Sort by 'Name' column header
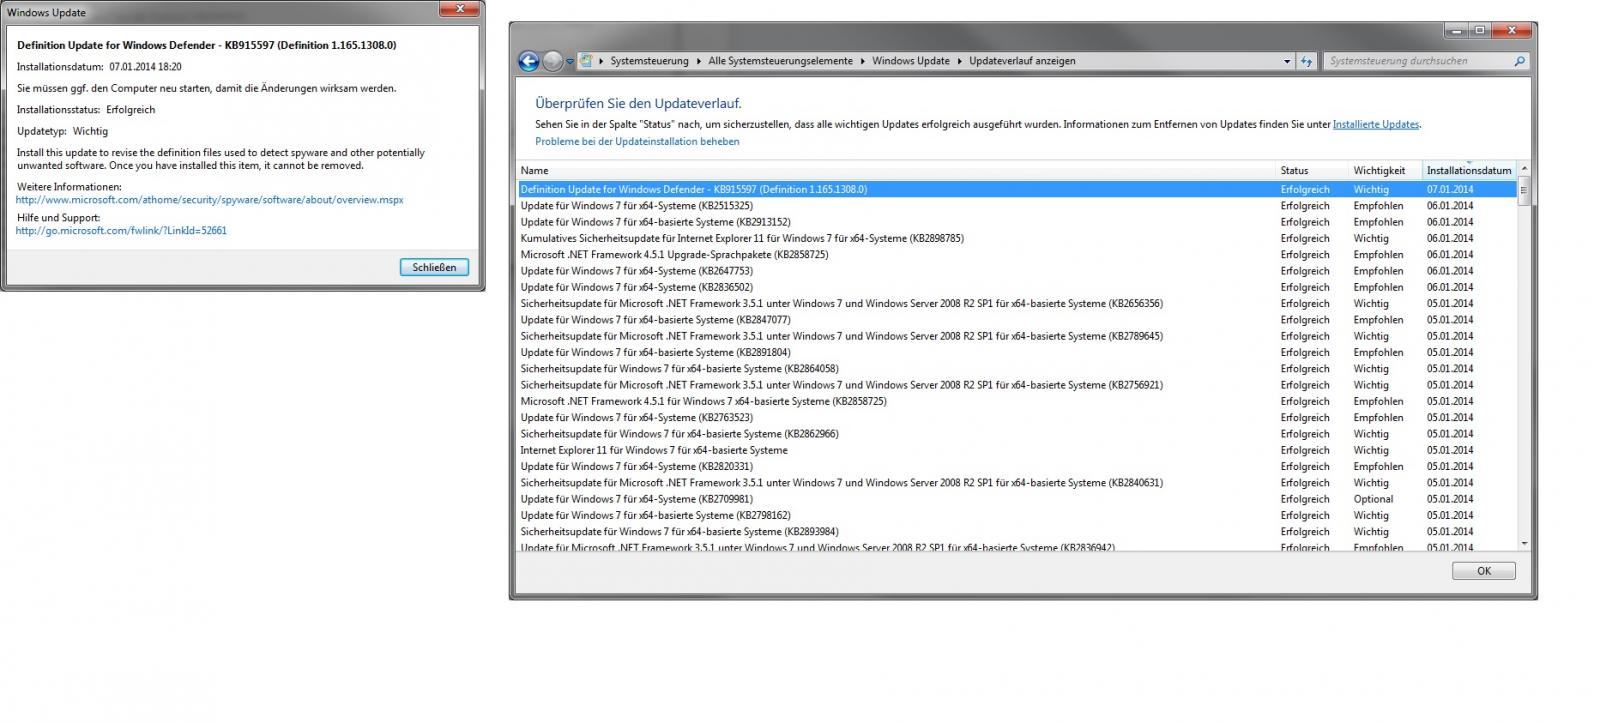This screenshot has height=723, width=1600. pyautogui.click(x=897, y=170)
